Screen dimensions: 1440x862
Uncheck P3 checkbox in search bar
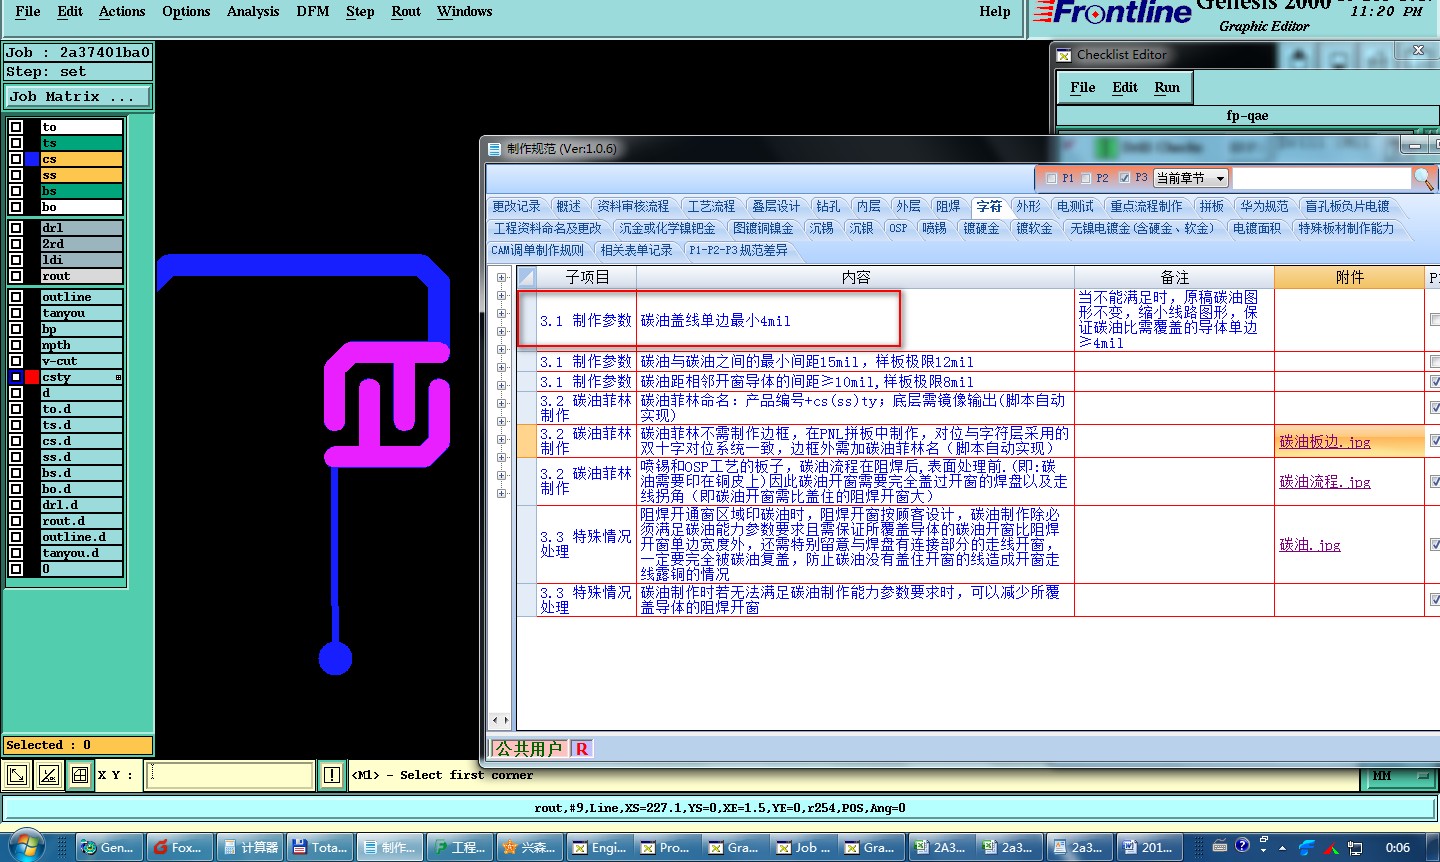point(1124,178)
